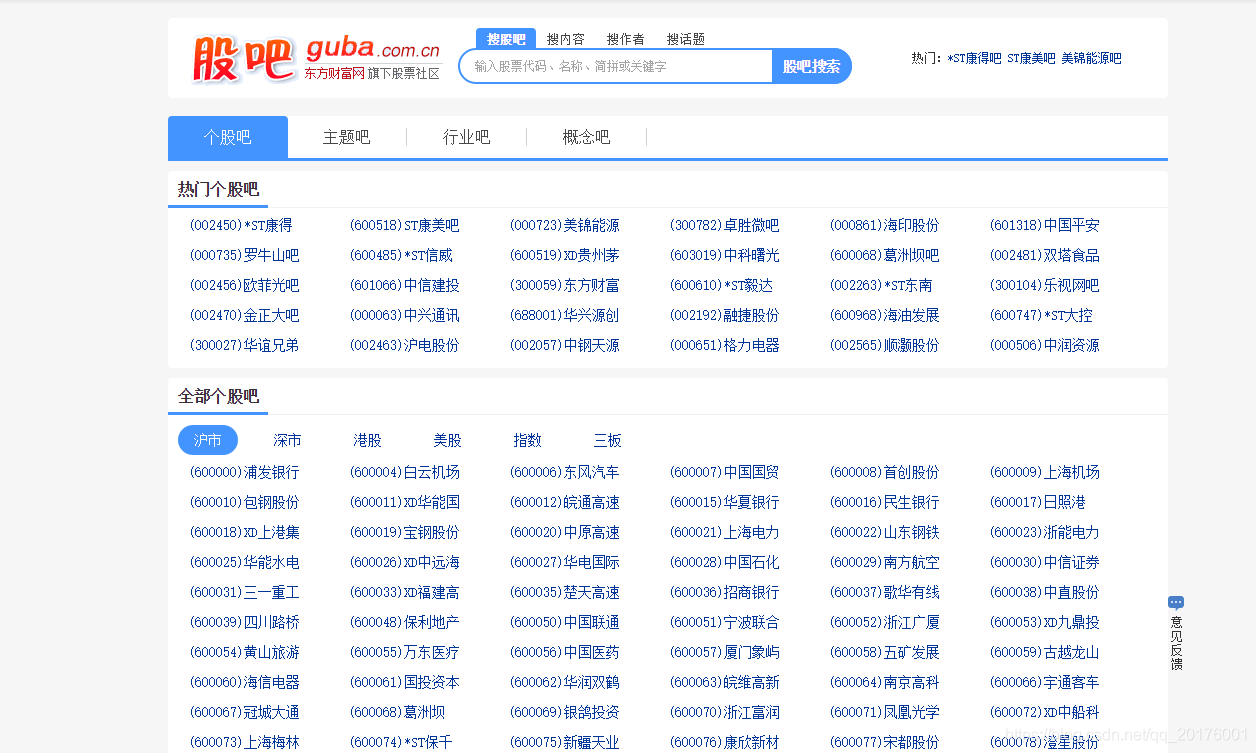Viewport: 1256px width, 753px height.
Task: Open (000651)格力电器 stock forum
Action: coord(724,345)
